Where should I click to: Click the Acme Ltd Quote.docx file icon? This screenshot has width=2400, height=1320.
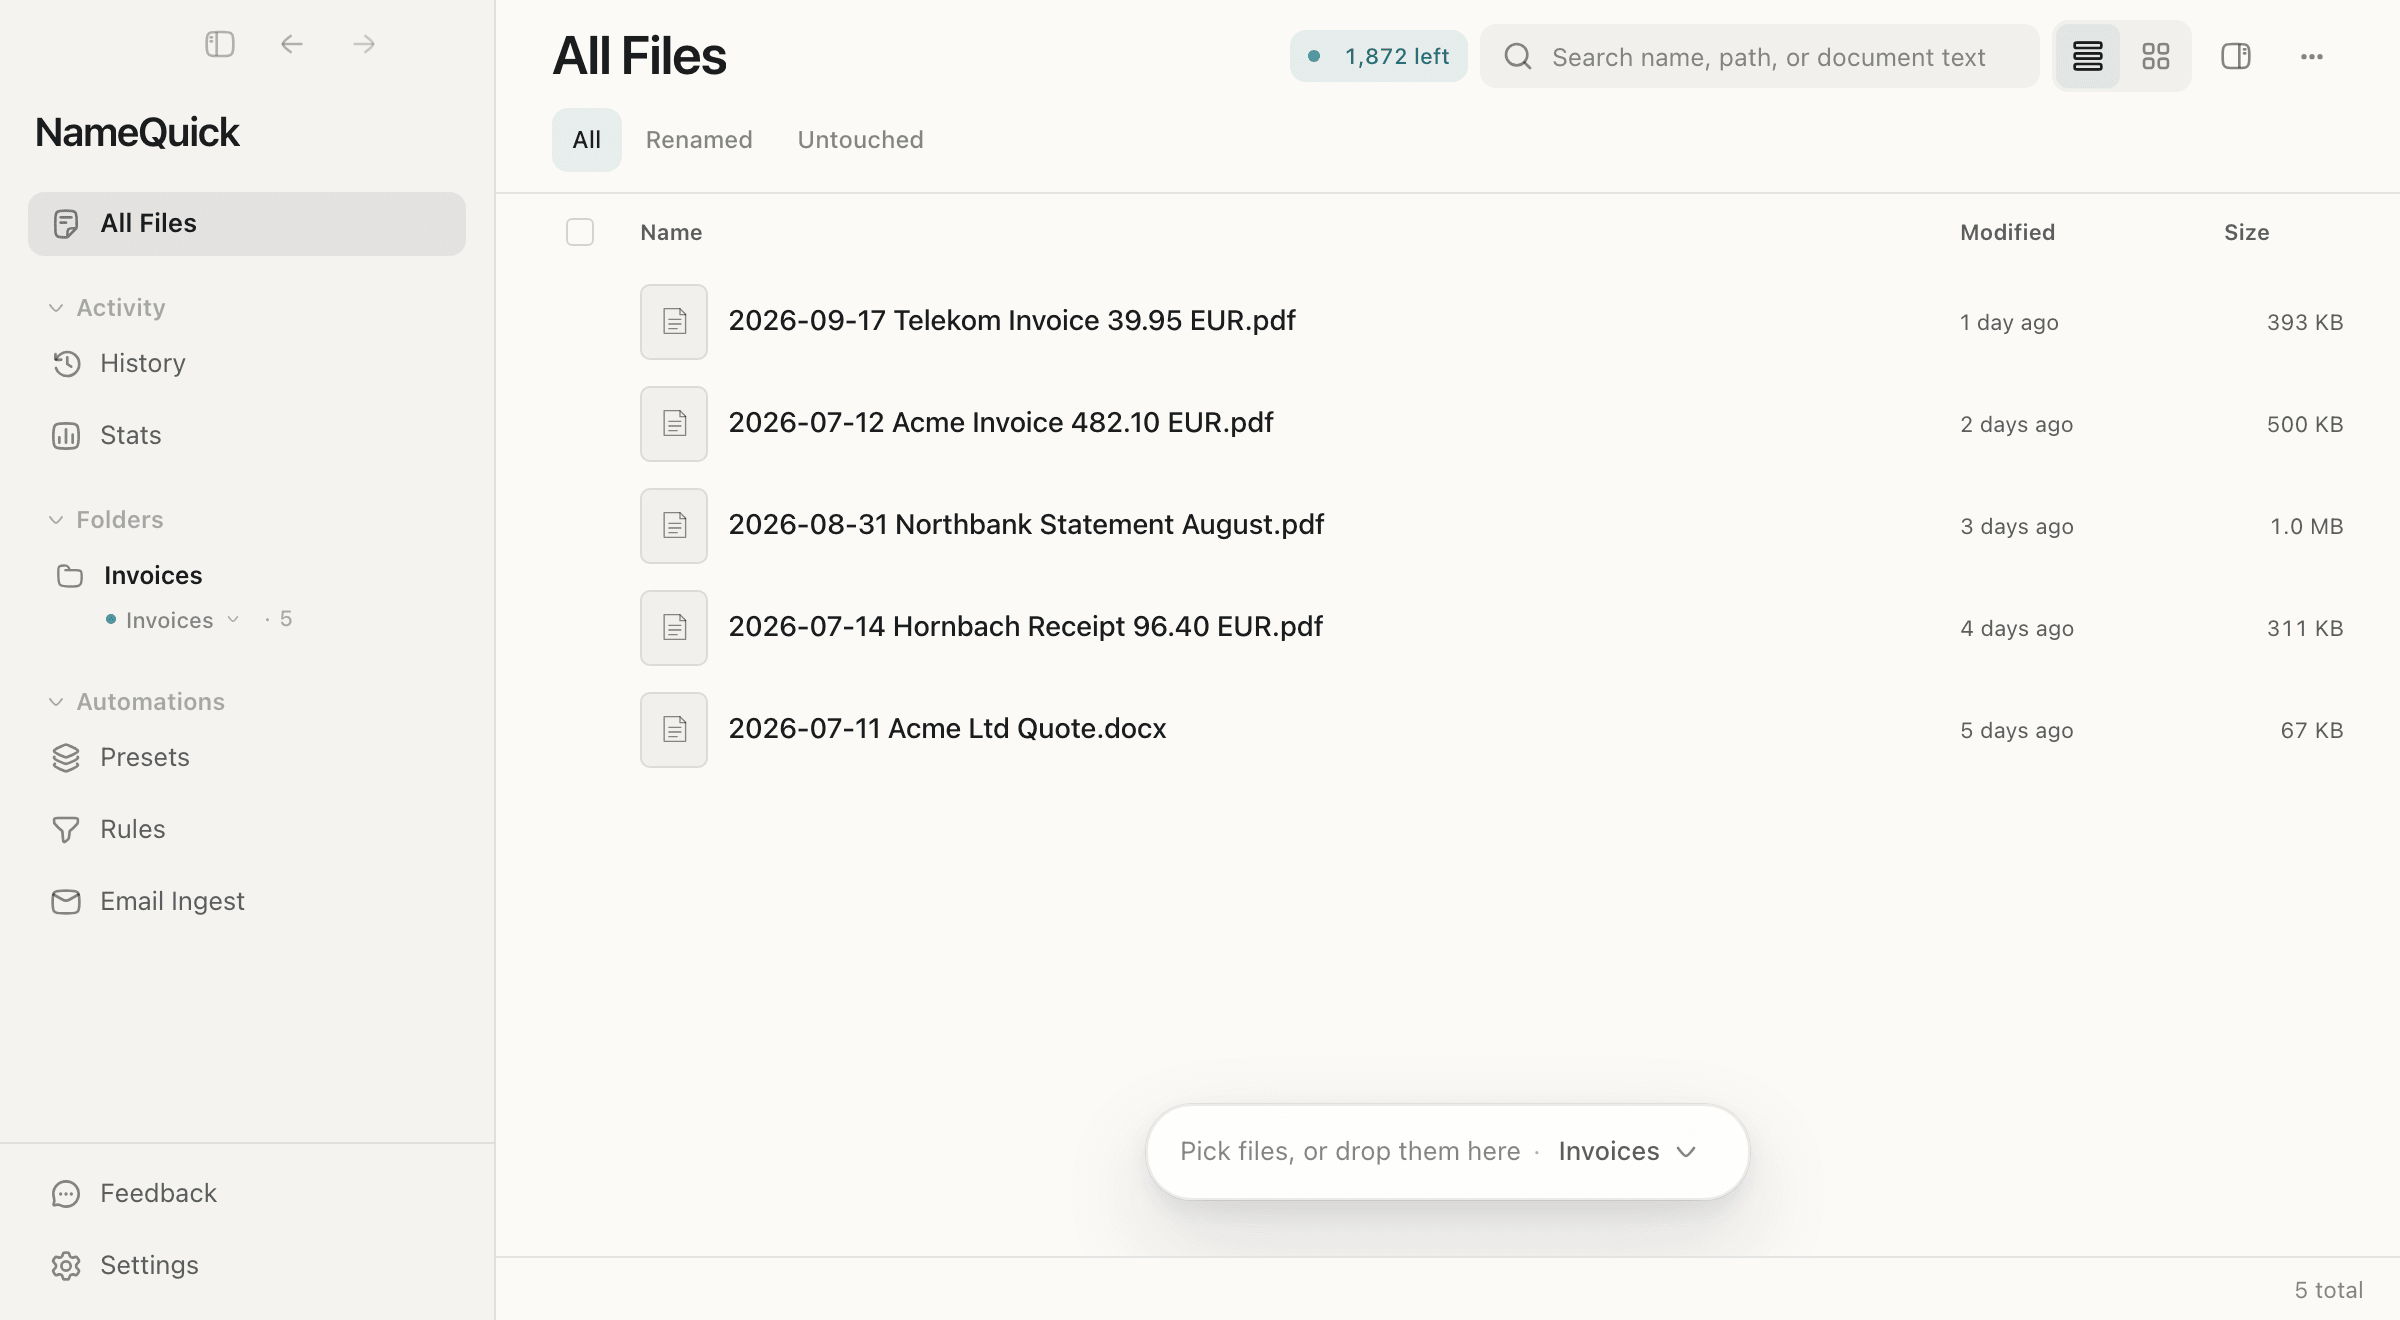pyautogui.click(x=674, y=730)
